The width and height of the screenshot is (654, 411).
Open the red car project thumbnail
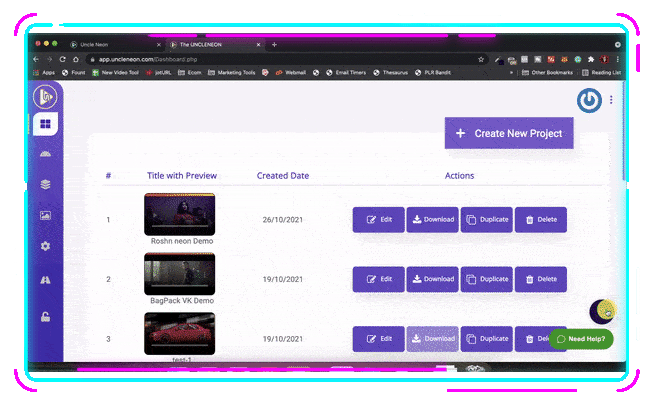pos(180,333)
